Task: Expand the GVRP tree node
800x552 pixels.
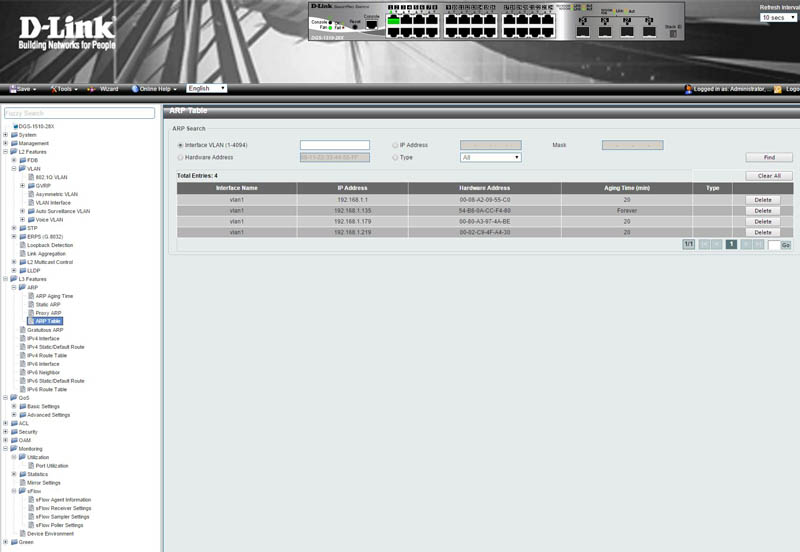Action: [22, 186]
